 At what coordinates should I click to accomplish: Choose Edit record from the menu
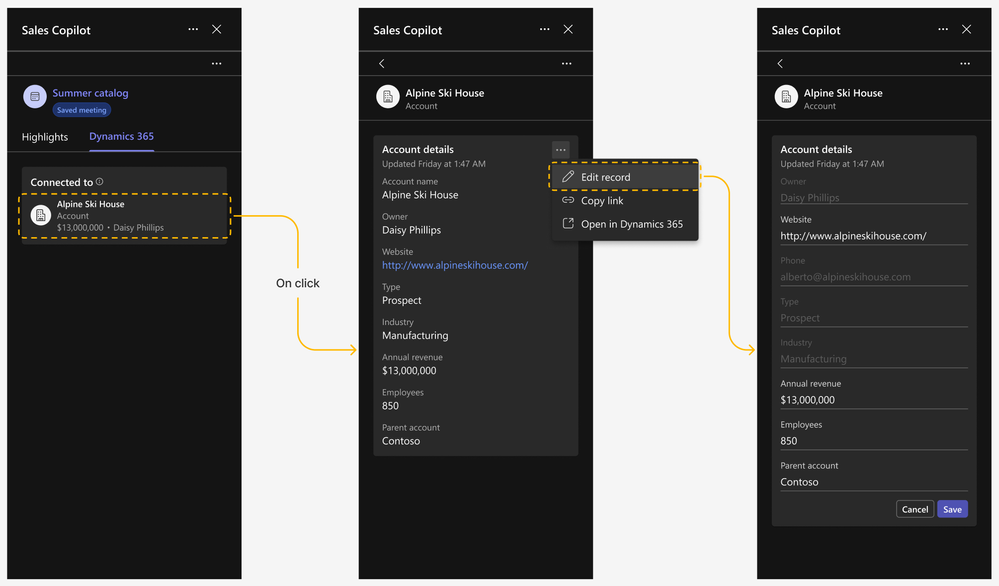point(624,177)
